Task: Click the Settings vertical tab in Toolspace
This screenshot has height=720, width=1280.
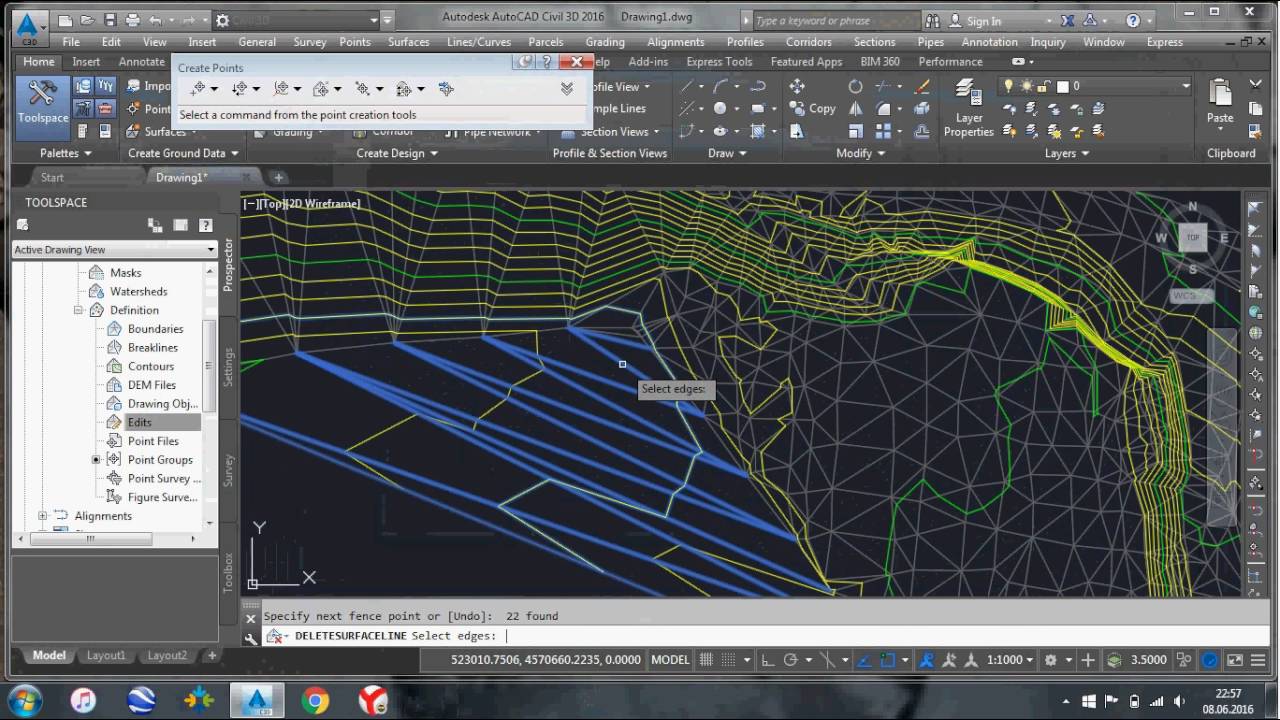Action: click(x=228, y=367)
